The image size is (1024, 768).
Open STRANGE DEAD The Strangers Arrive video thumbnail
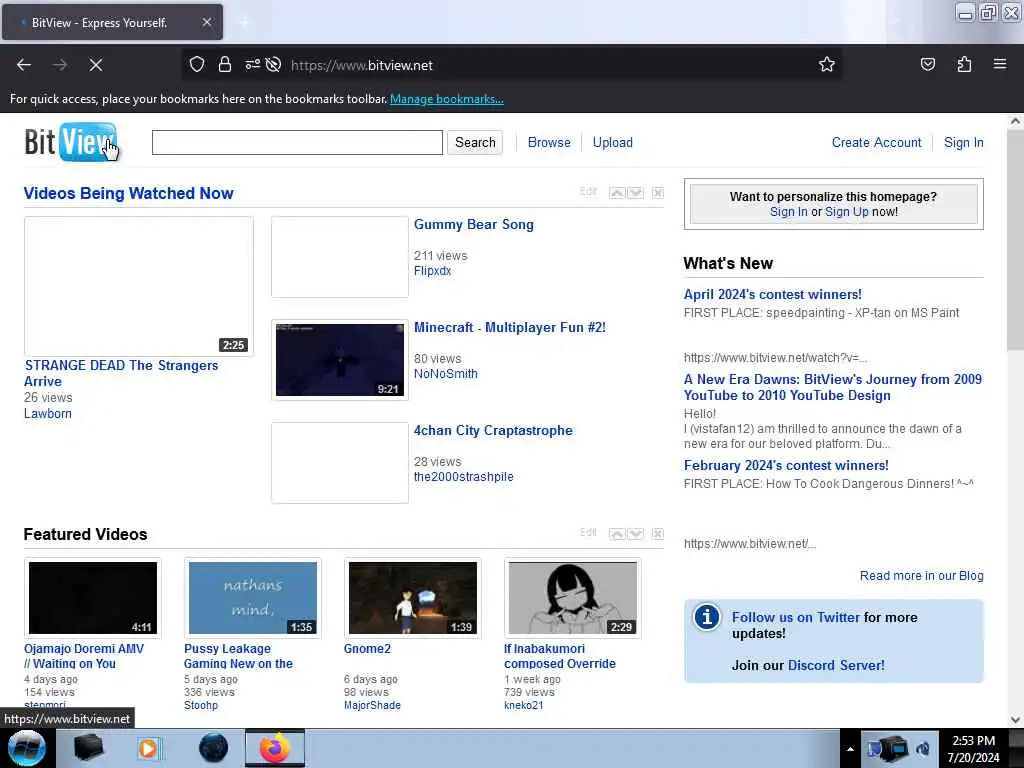pos(138,286)
